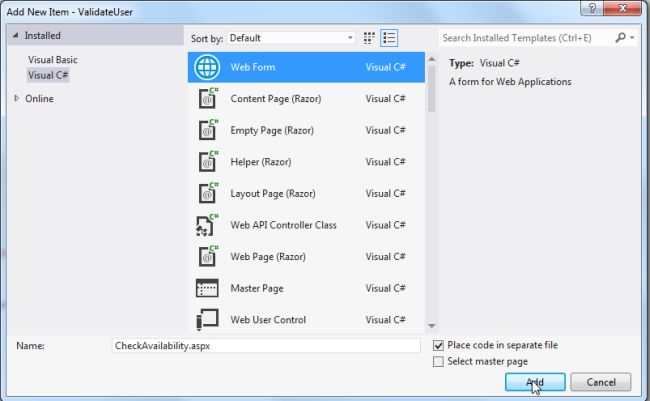Click the Name field with CheckAvailability.aspx

tap(266, 345)
